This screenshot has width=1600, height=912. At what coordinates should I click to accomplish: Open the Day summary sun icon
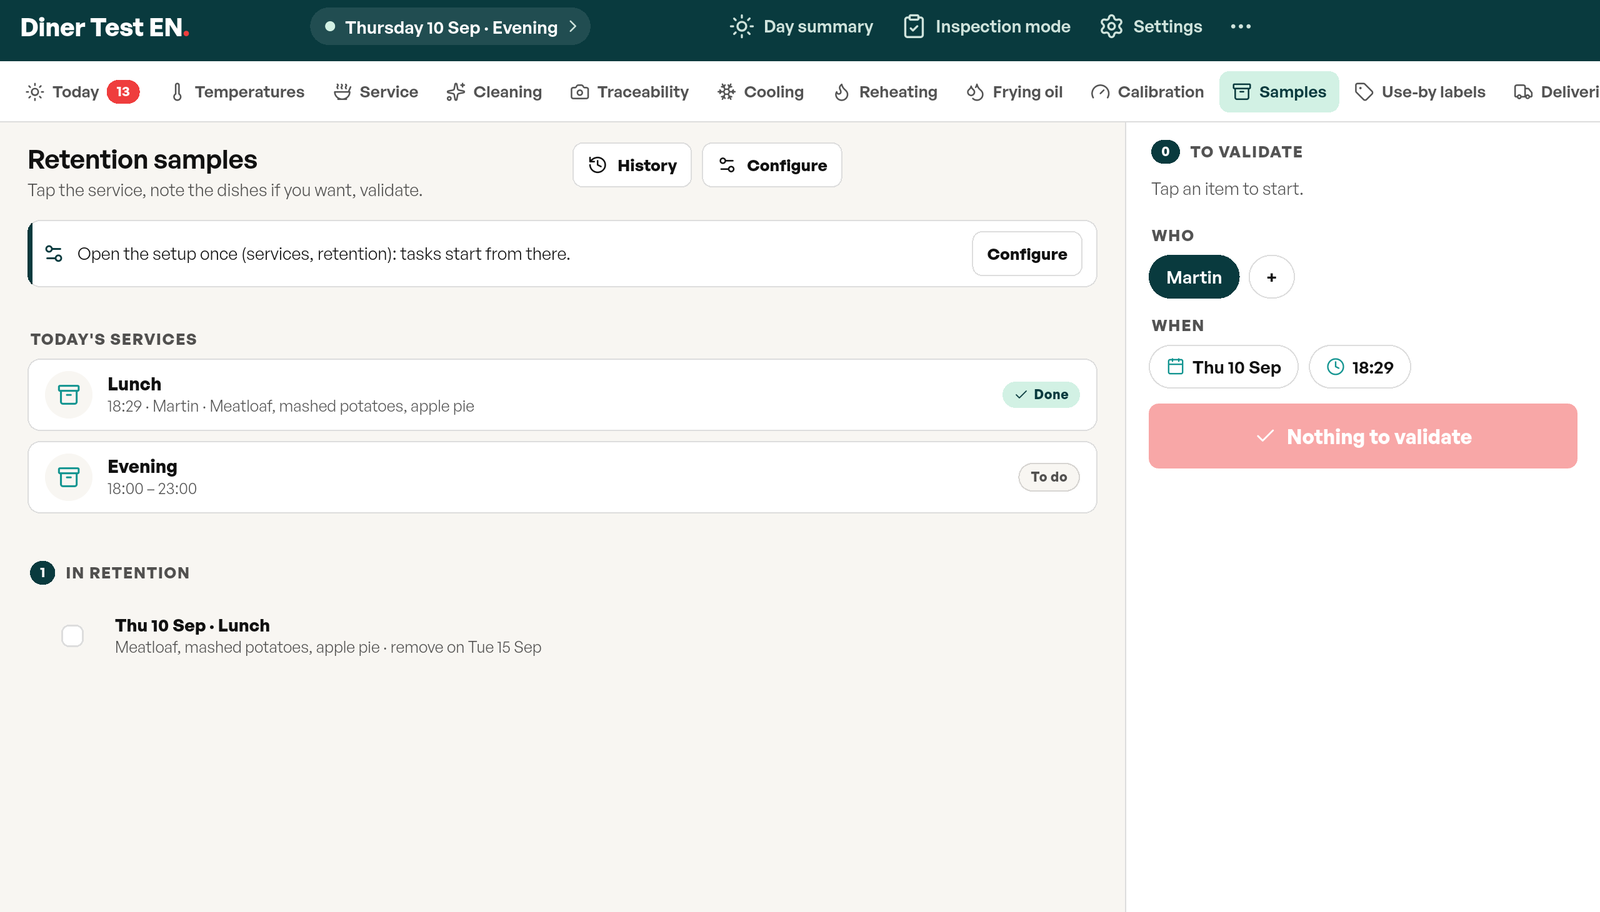741,27
